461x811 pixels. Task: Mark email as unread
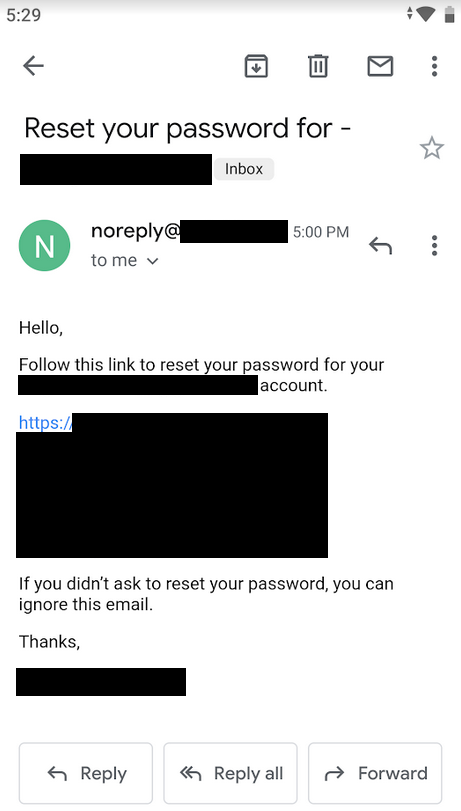[380, 66]
